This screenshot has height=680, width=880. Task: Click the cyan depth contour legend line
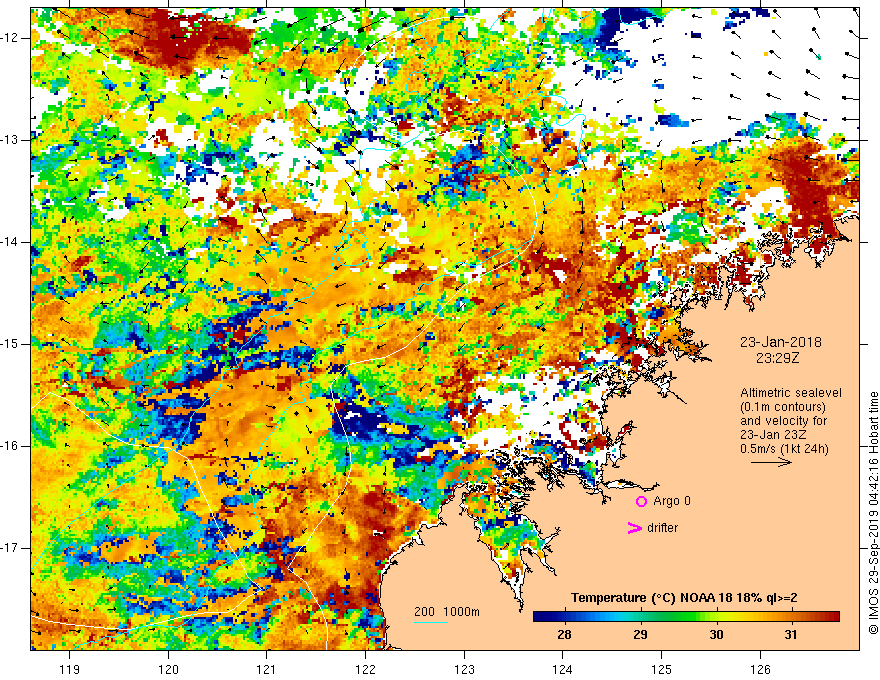[x=431, y=622]
